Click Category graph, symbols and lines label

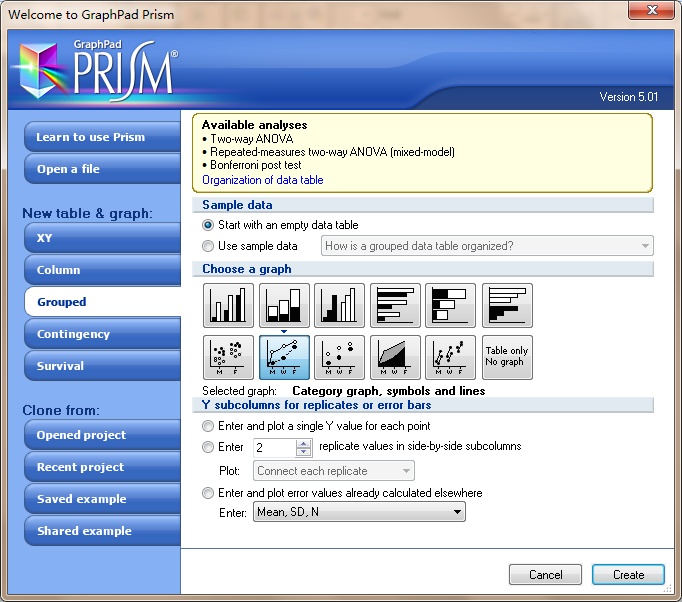389,391
